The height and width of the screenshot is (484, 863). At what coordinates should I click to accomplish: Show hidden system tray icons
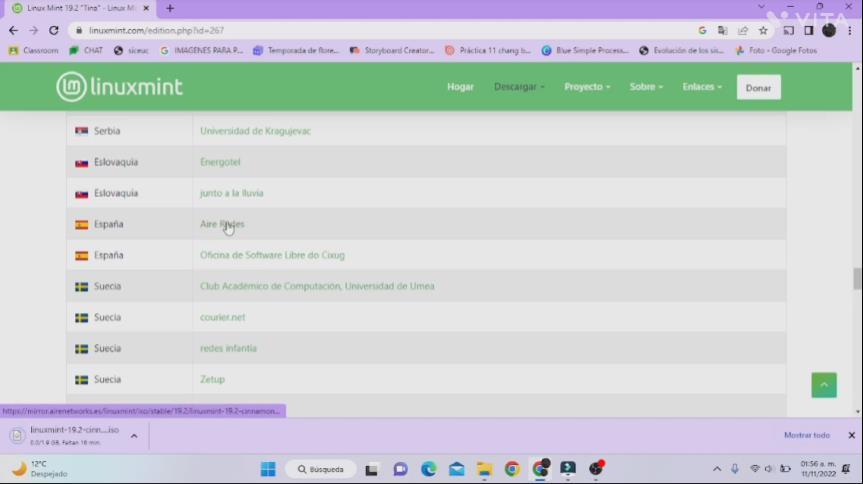click(x=717, y=469)
